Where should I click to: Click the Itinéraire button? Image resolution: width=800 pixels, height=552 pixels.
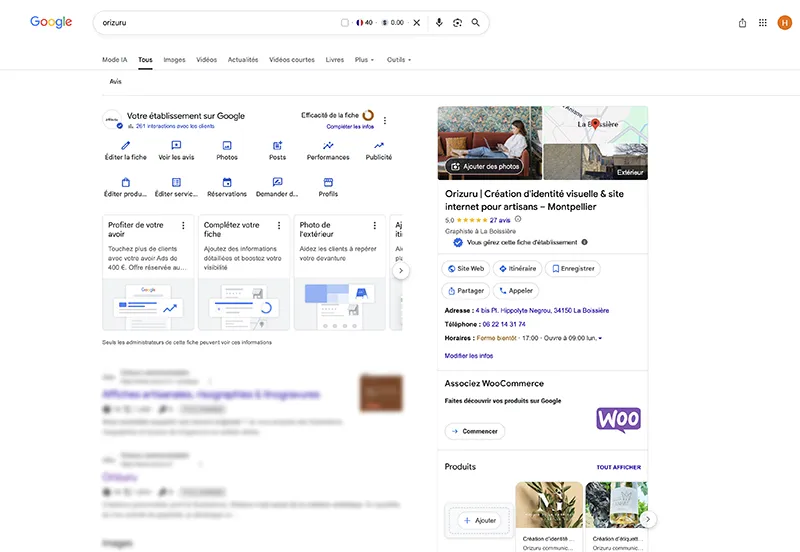pos(517,268)
